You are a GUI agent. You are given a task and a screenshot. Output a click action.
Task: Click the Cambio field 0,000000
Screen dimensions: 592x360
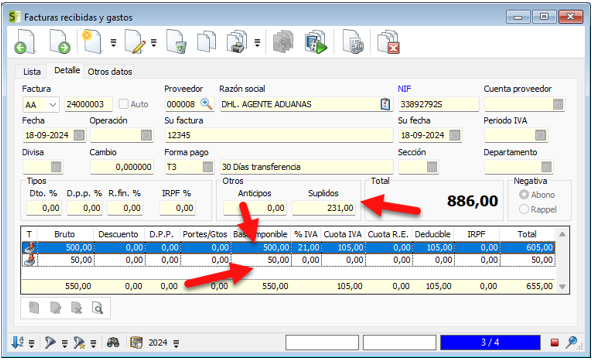pyautogui.click(x=122, y=167)
